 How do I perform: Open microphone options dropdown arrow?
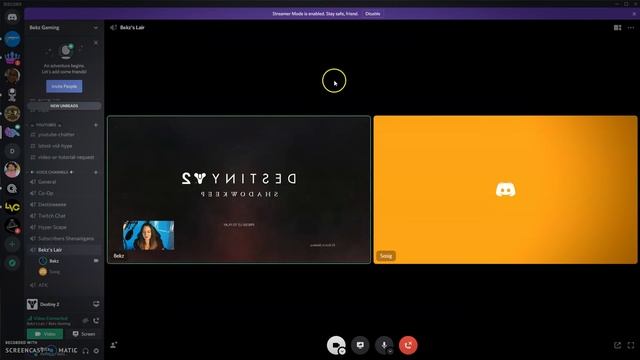tap(390, 351)
